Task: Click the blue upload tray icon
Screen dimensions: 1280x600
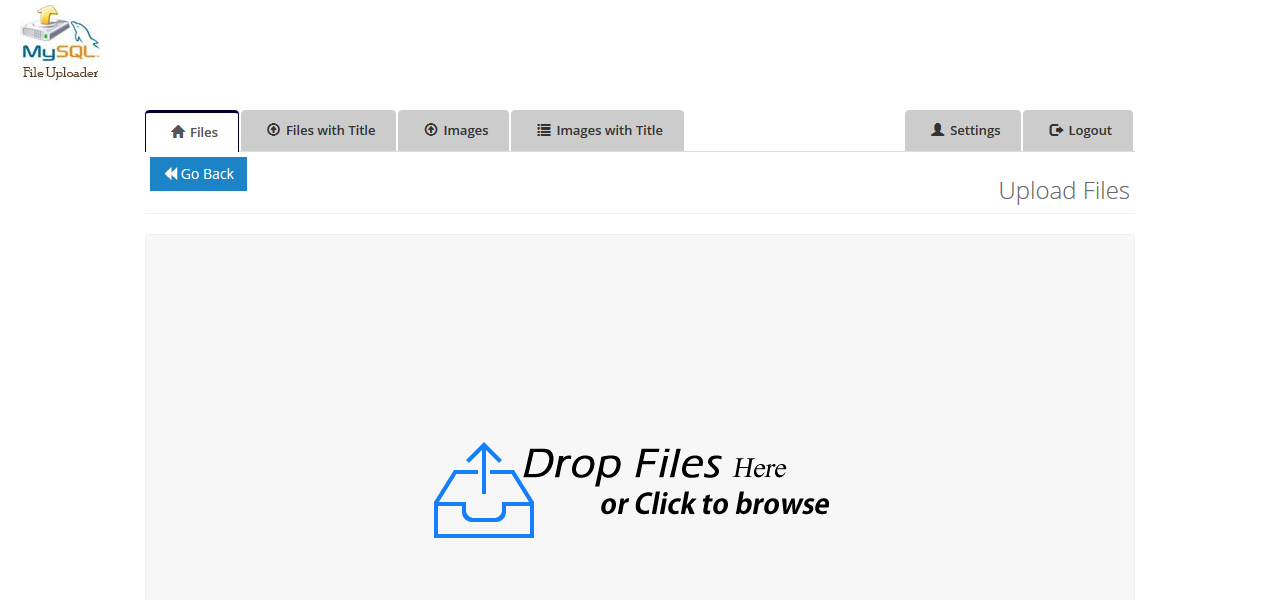Action: (x=484, y=490)
